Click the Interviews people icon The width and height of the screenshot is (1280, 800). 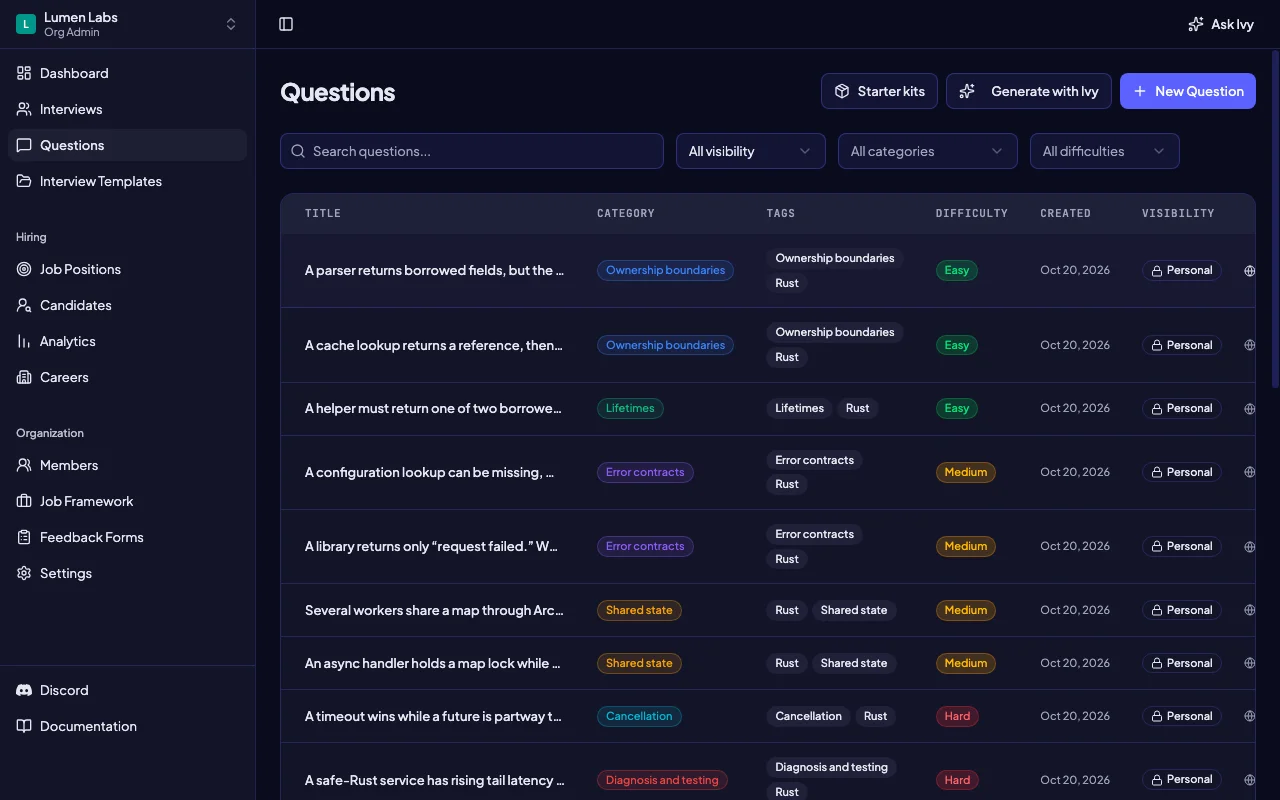(x=24, y=109)
